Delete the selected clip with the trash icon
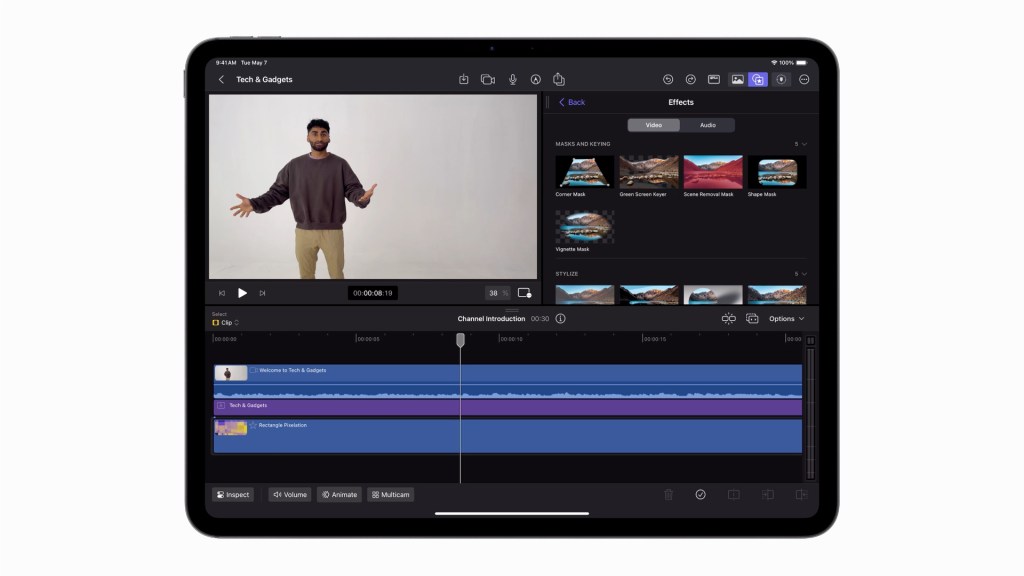Viewport: 1024px width, 576px height. (x=667, y=494)
